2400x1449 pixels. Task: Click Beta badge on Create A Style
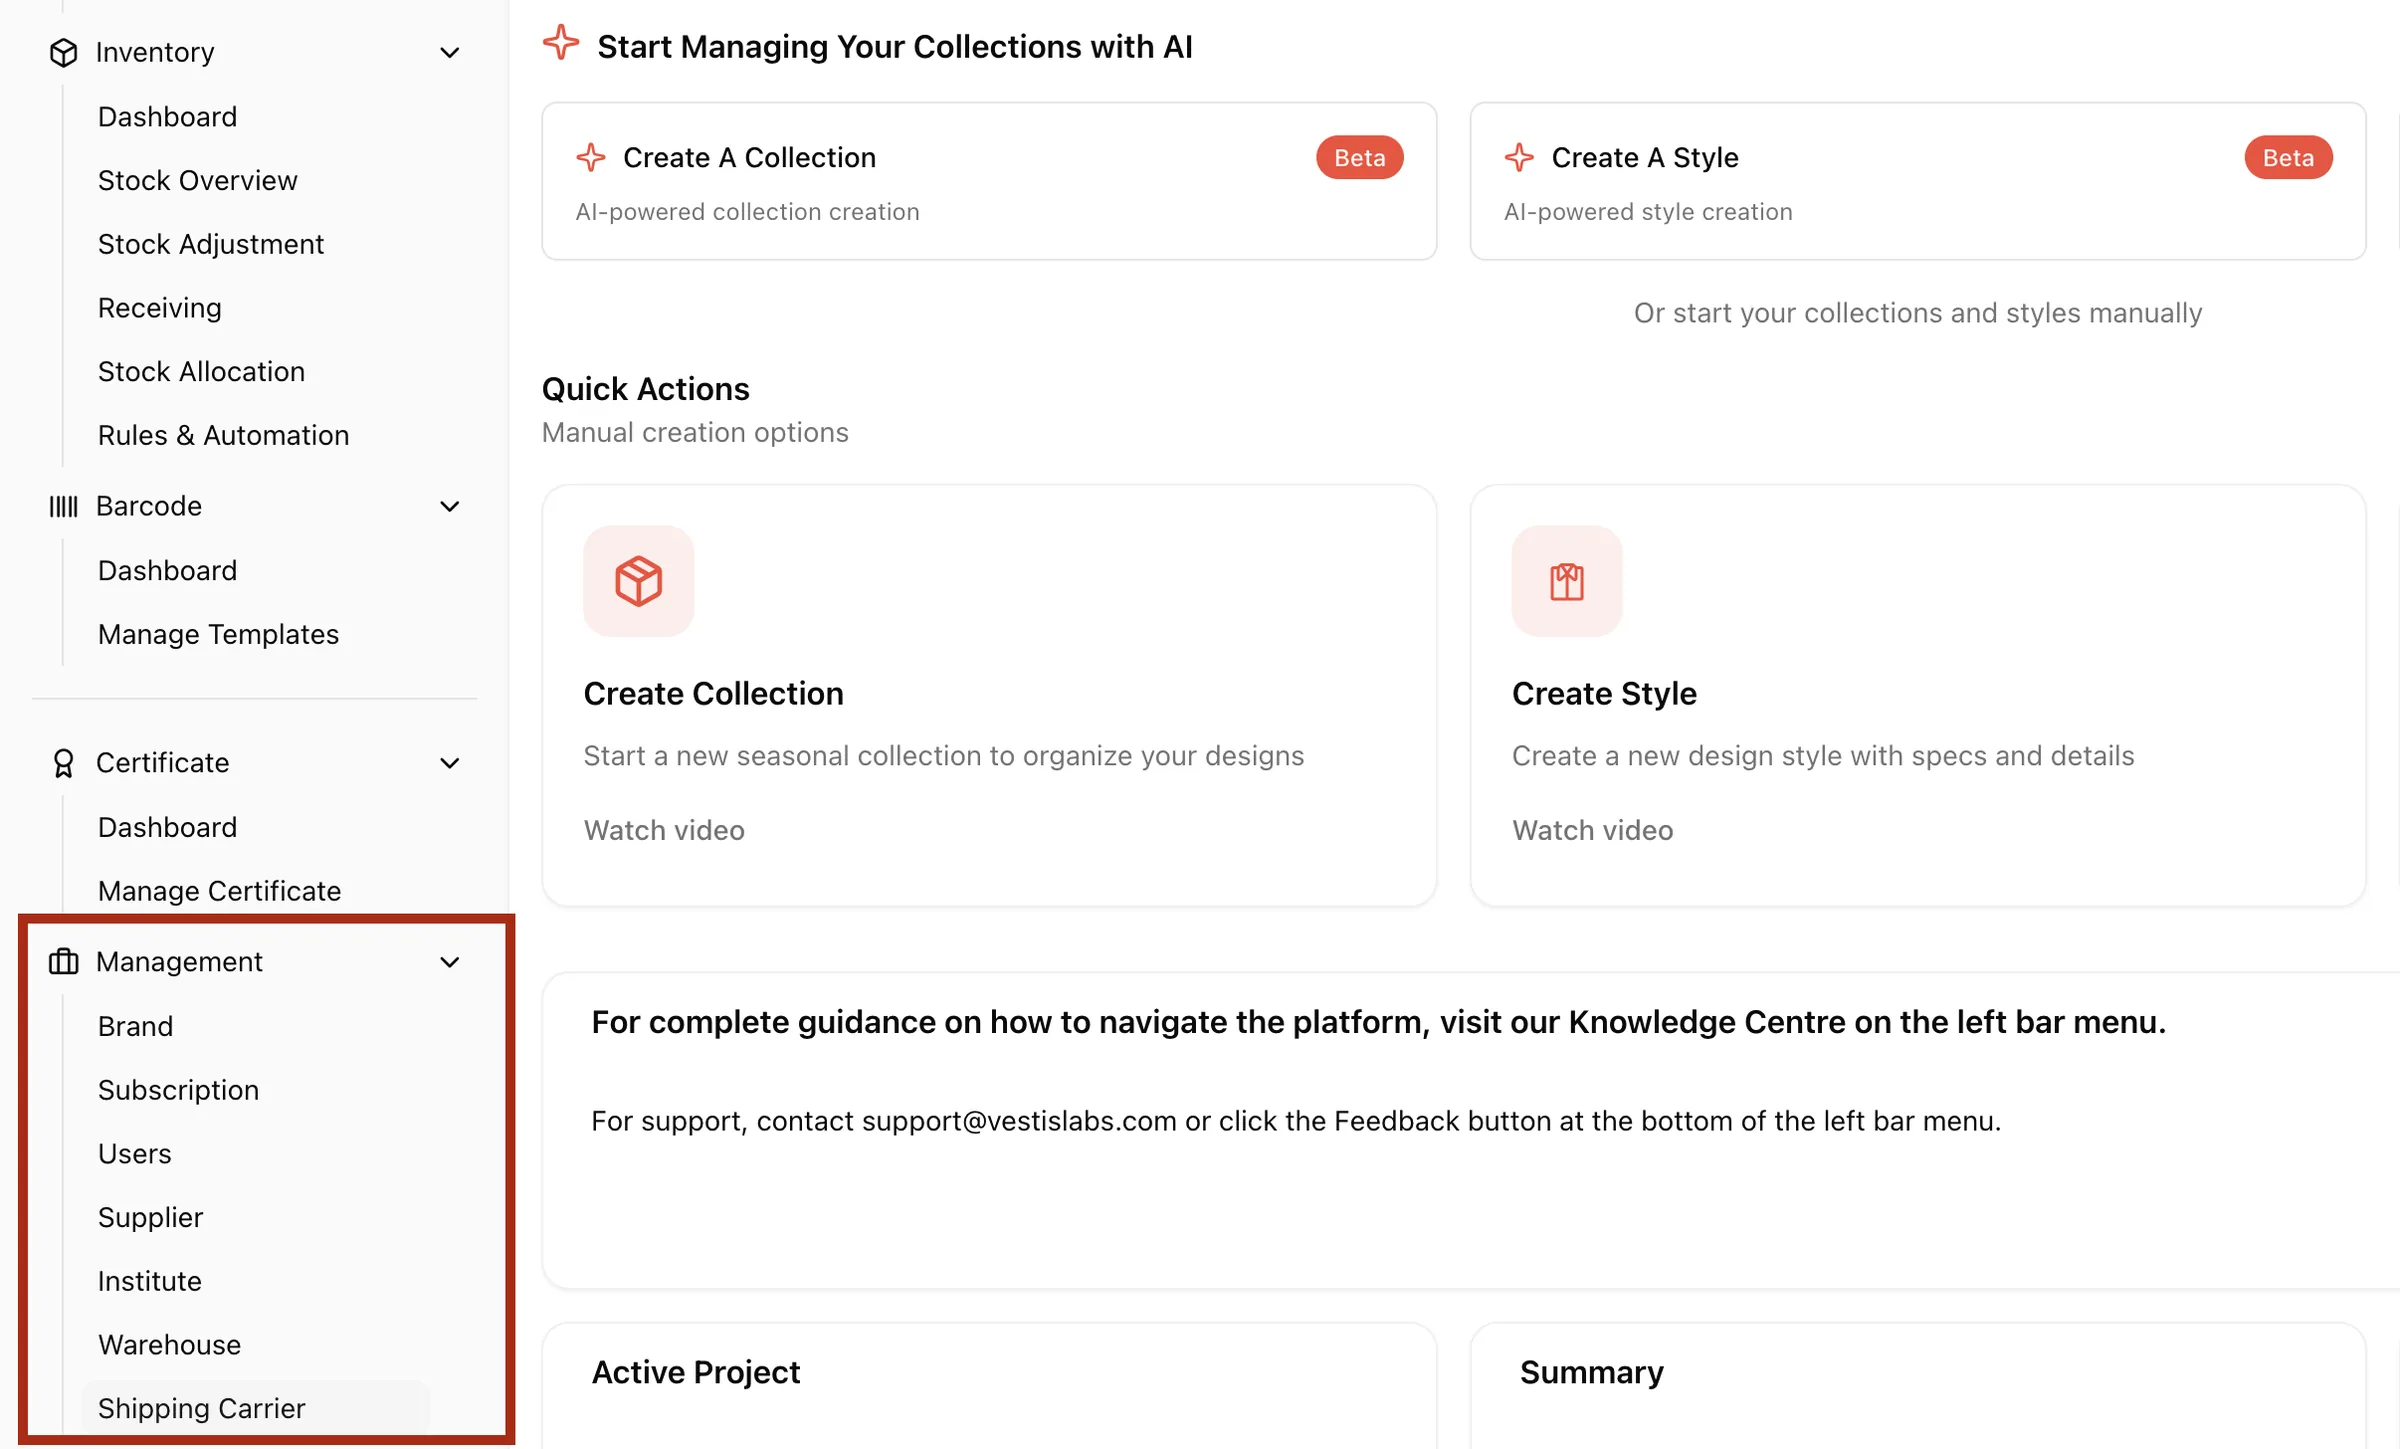[2288, 157]
